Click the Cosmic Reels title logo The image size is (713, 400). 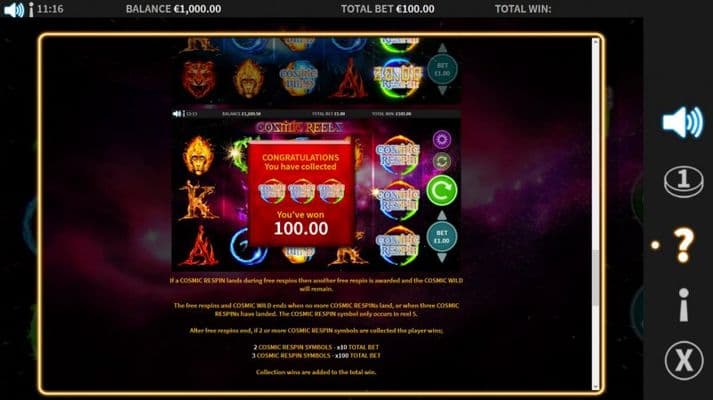coord(299,128)
